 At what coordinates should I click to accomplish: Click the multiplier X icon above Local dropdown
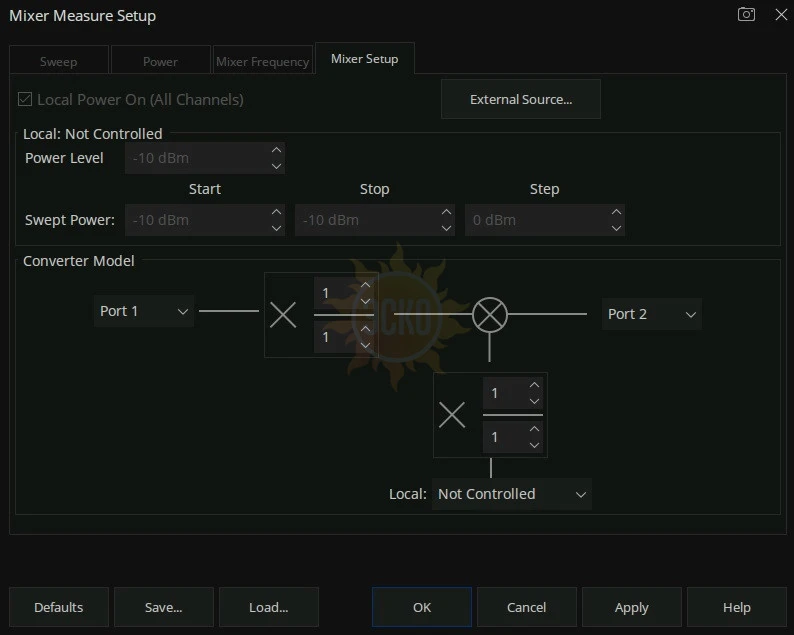point(452,415)
